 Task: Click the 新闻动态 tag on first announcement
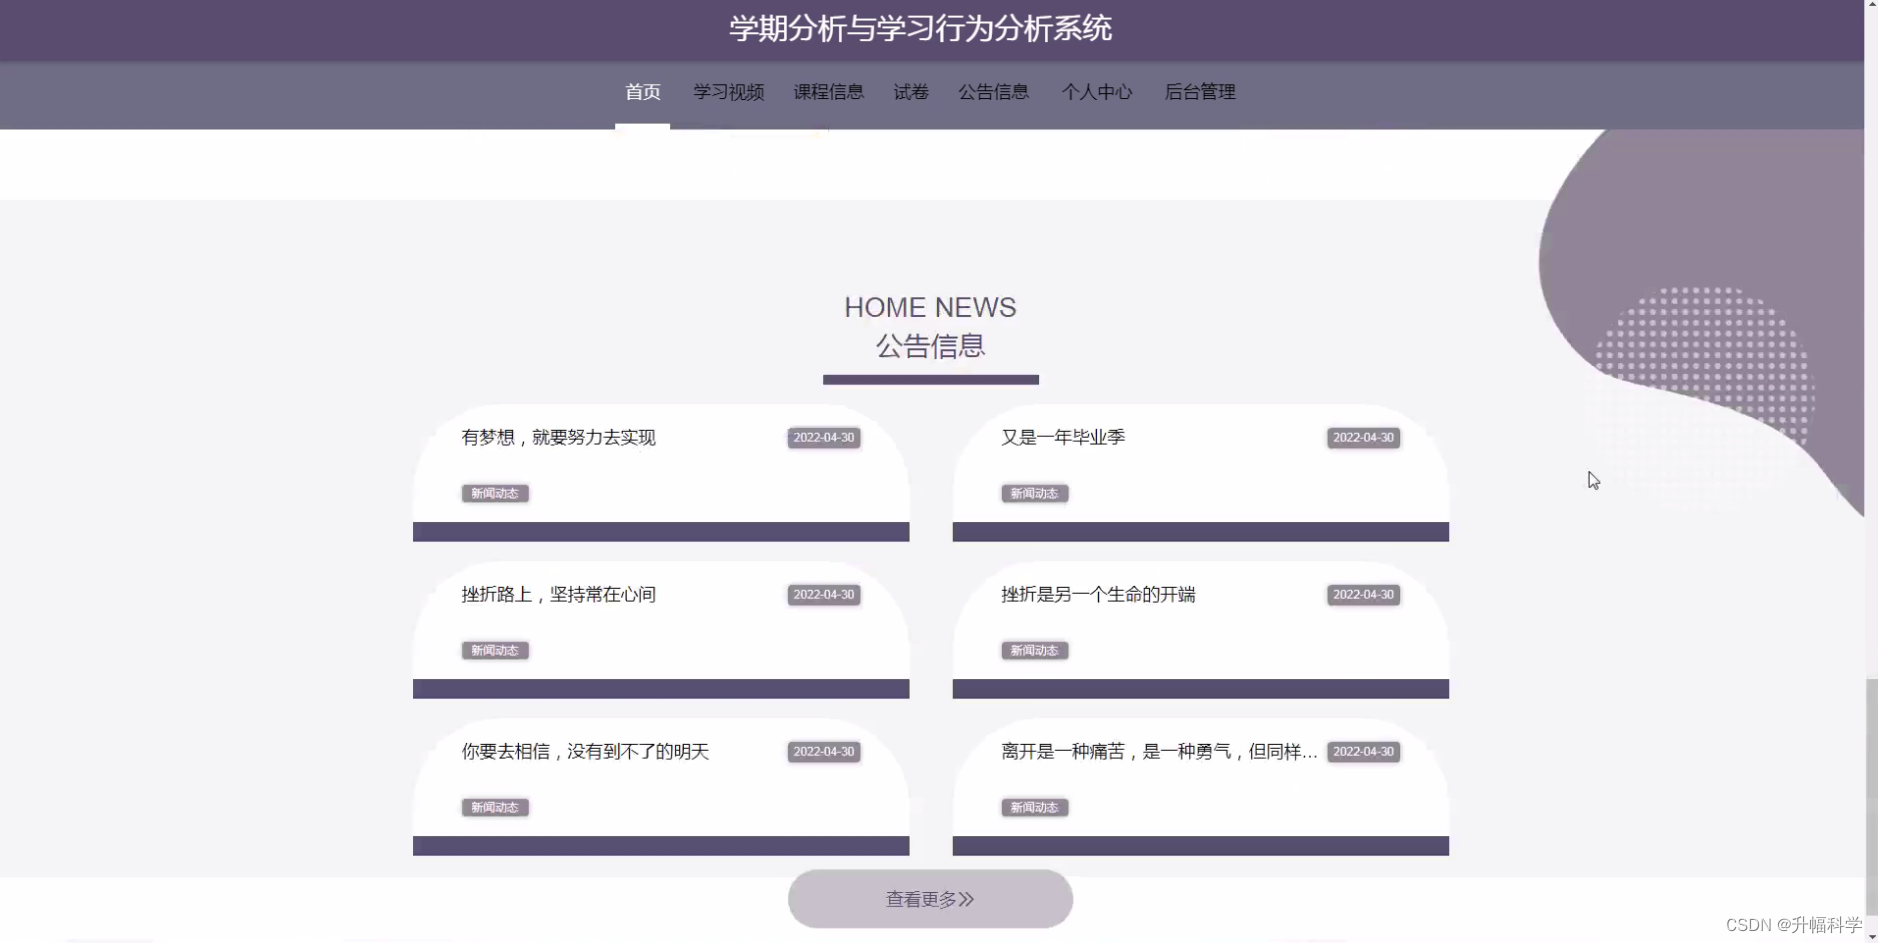click(x=494, y=493)
